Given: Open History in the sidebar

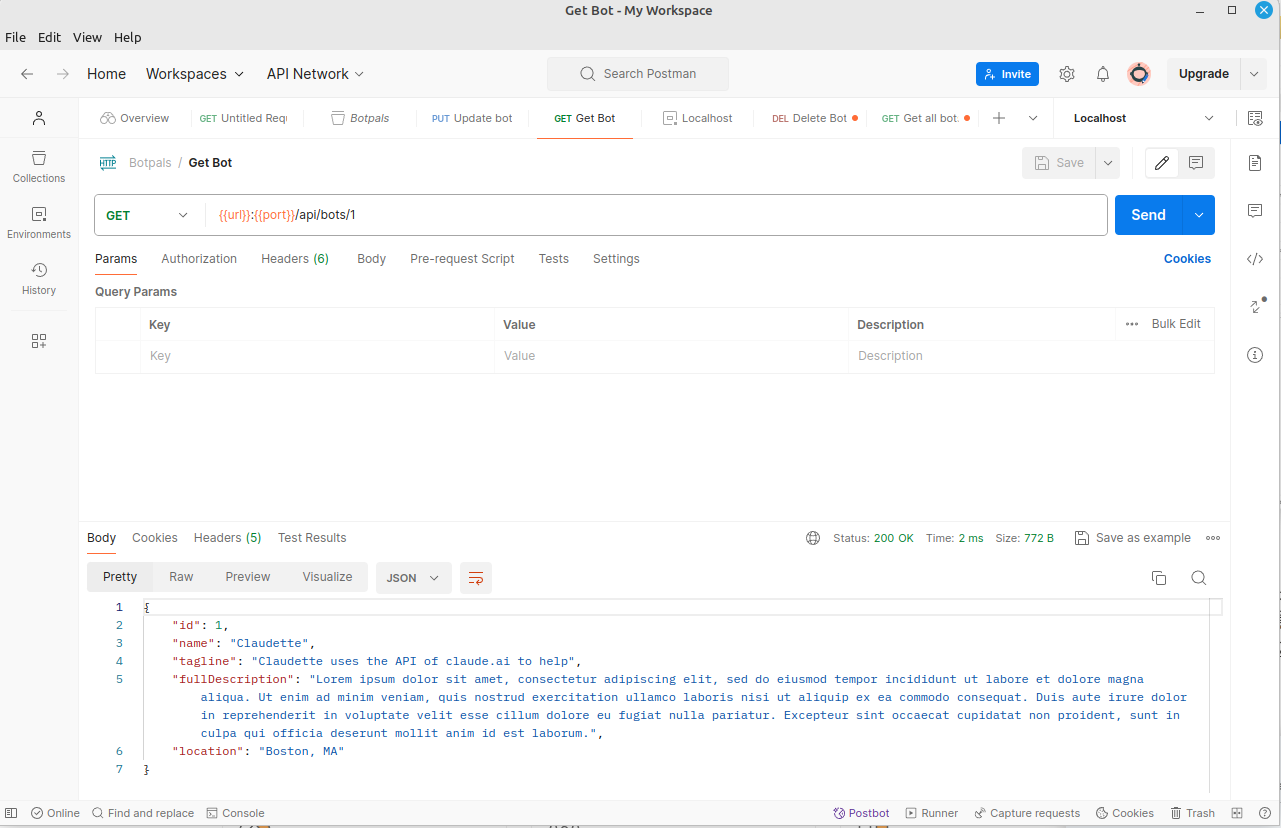Looking at the screenshot, I should (x=39, y=279).
